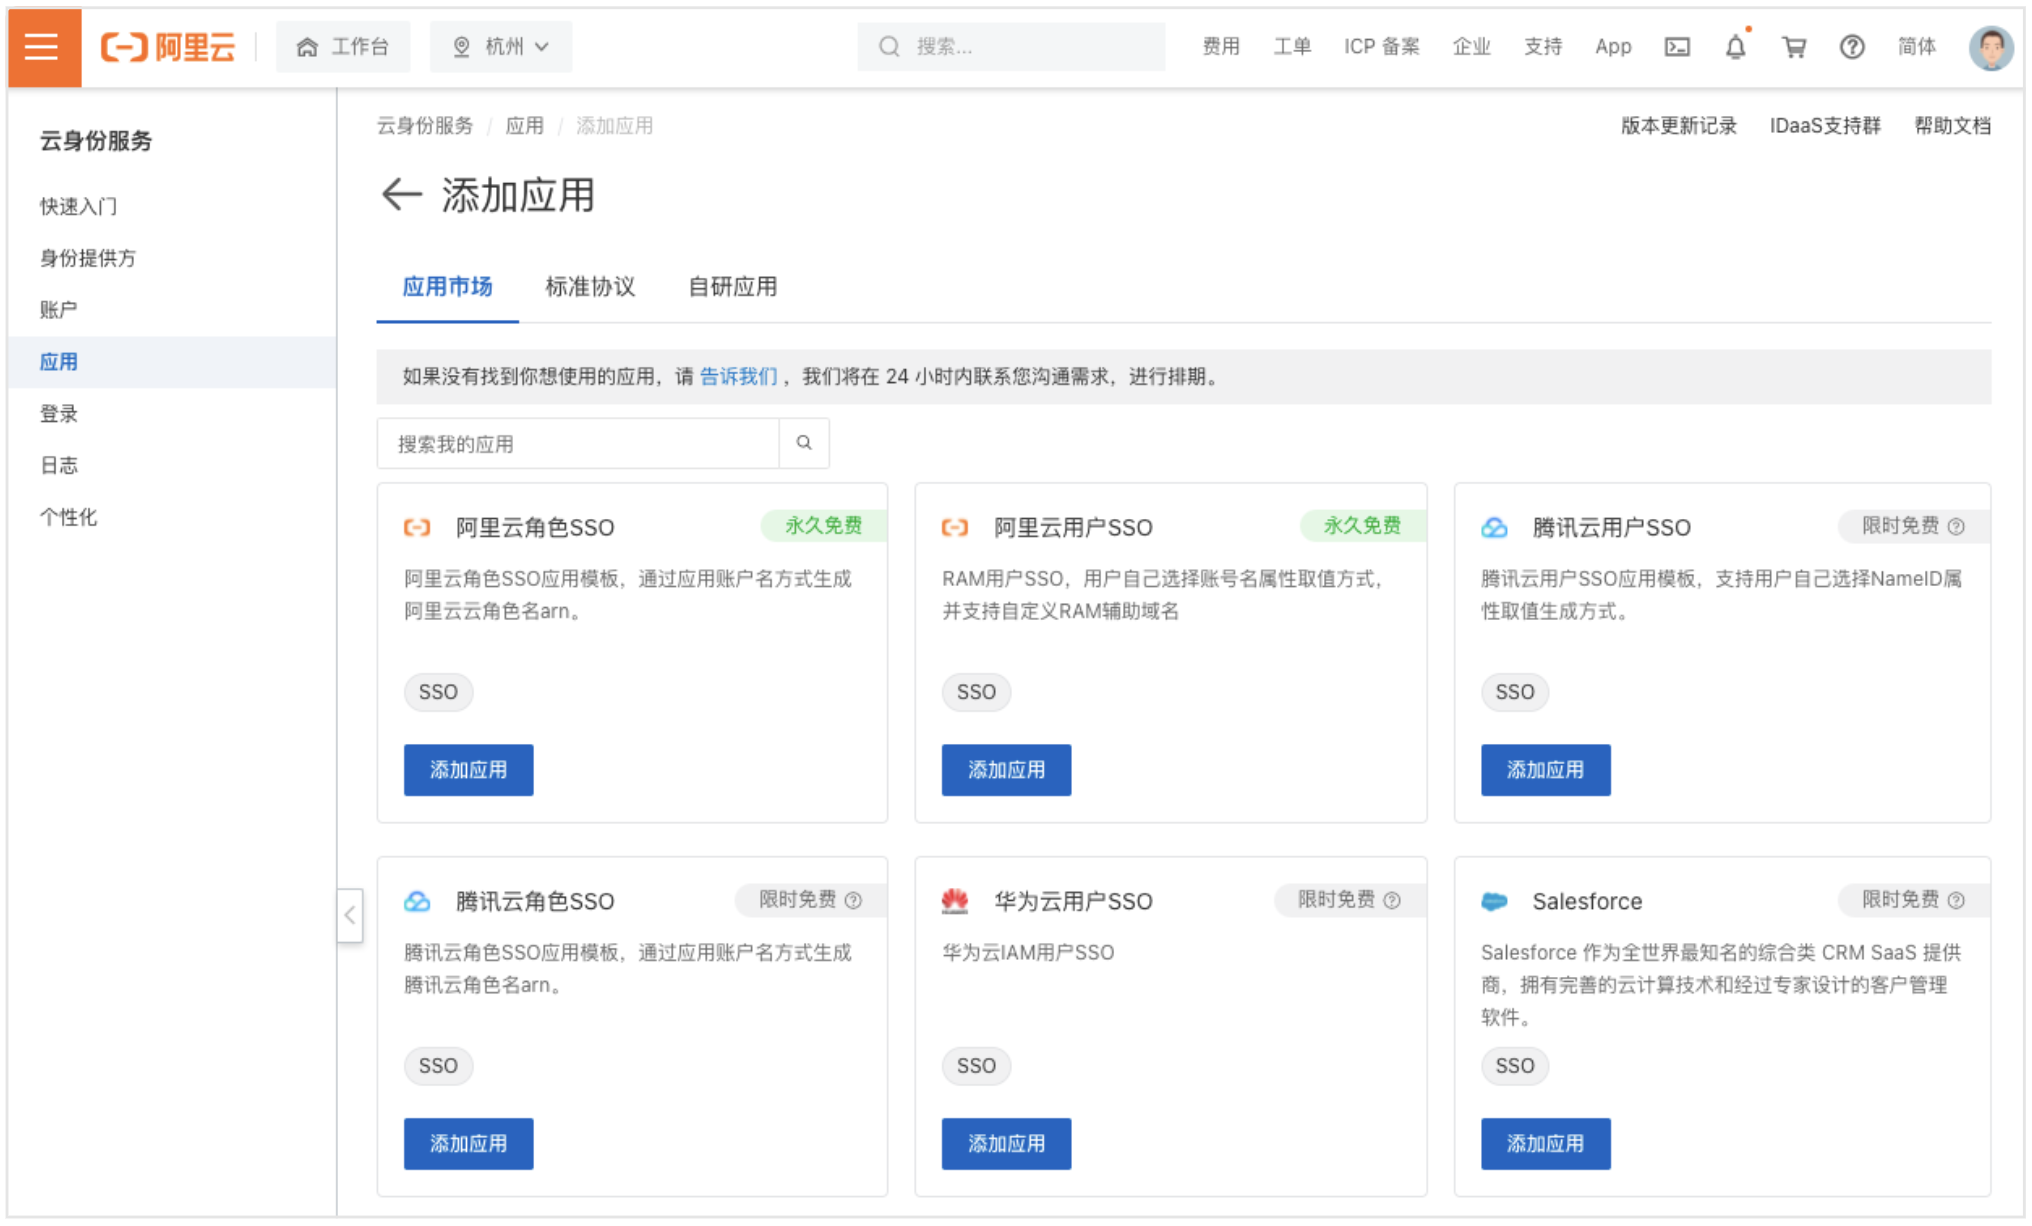Switch language via 简体
The height and width of the screenshot is (1226, 2032).
tap(1916, 47)
